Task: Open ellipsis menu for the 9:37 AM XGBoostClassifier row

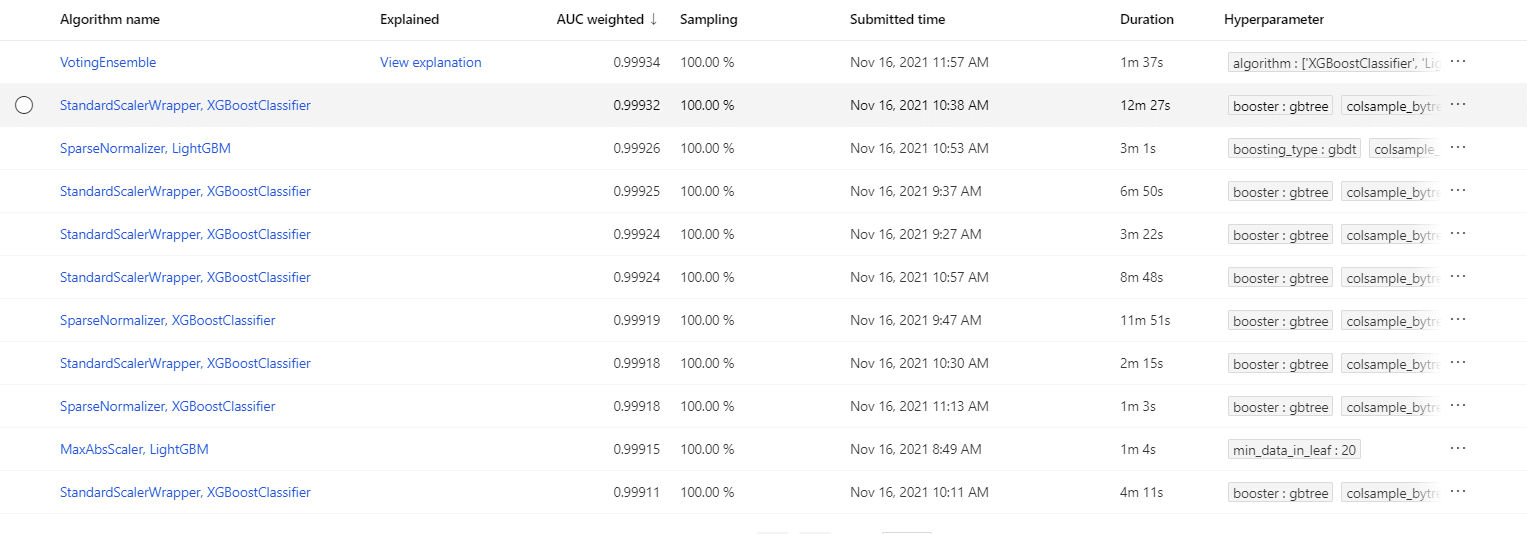Action: click(x=1458, y=191)
